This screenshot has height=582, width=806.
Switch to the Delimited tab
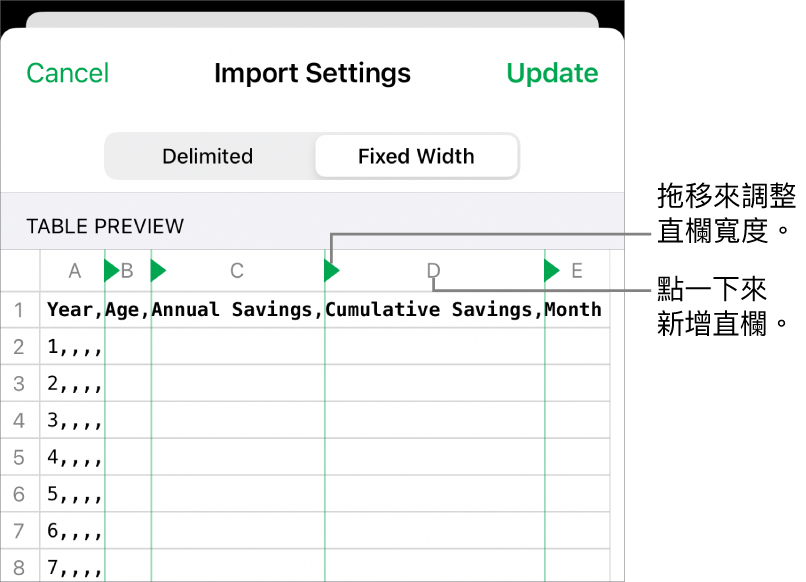click(208, 156)
